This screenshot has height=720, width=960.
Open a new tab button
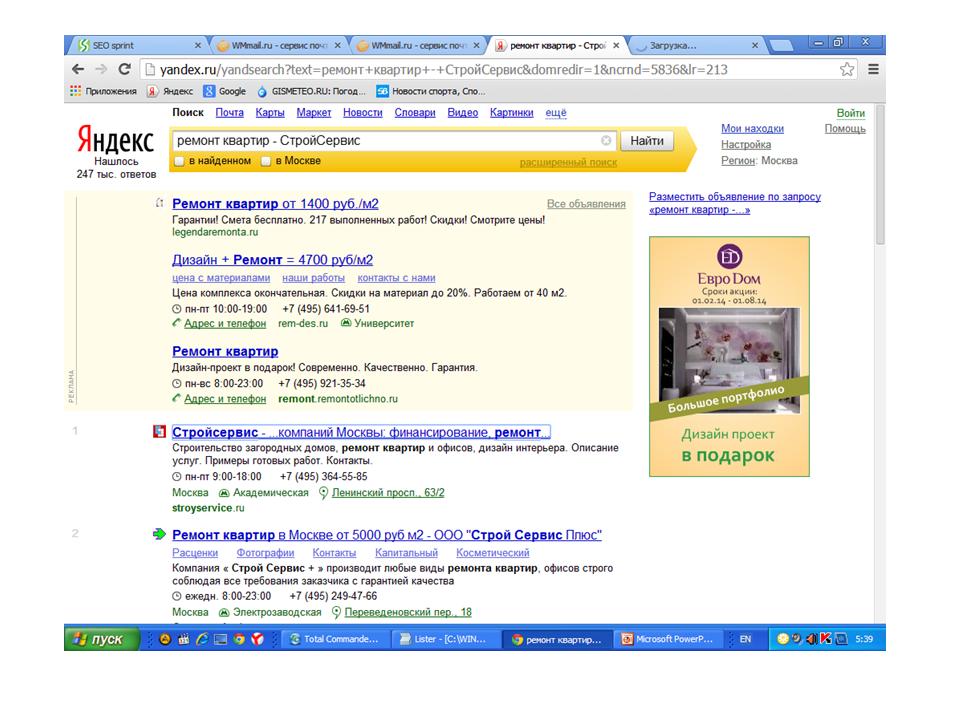(x=781, y=45)
